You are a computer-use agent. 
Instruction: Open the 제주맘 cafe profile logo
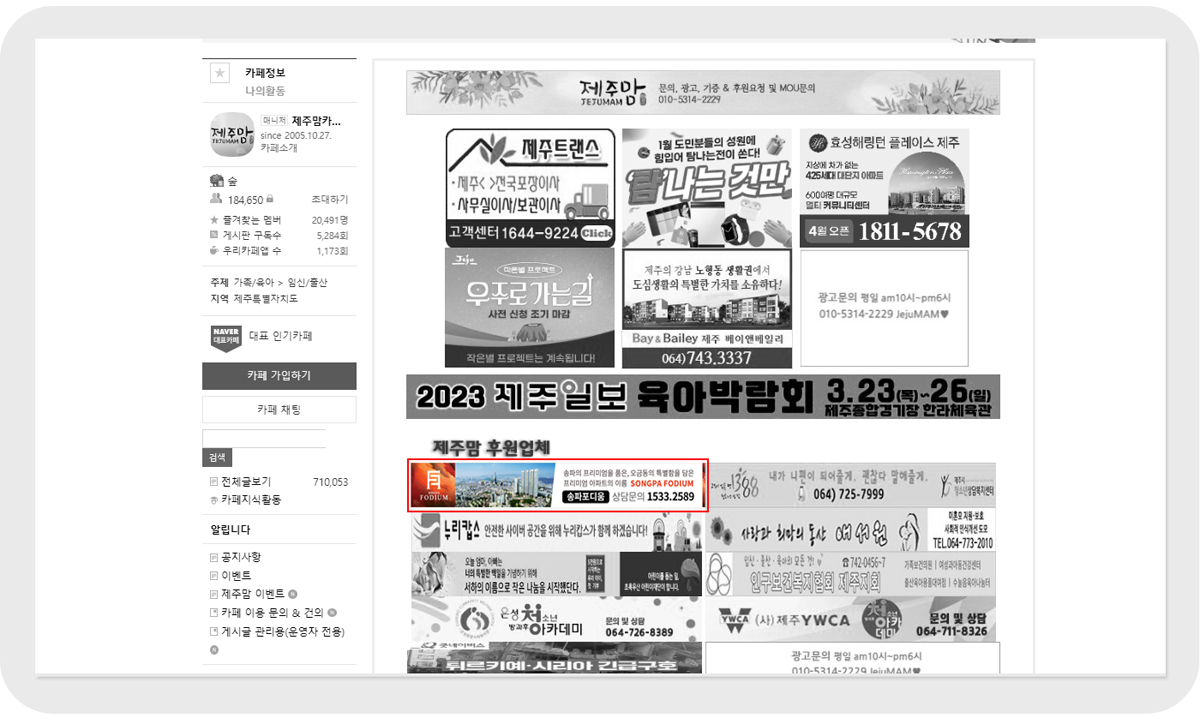point(231,133)
